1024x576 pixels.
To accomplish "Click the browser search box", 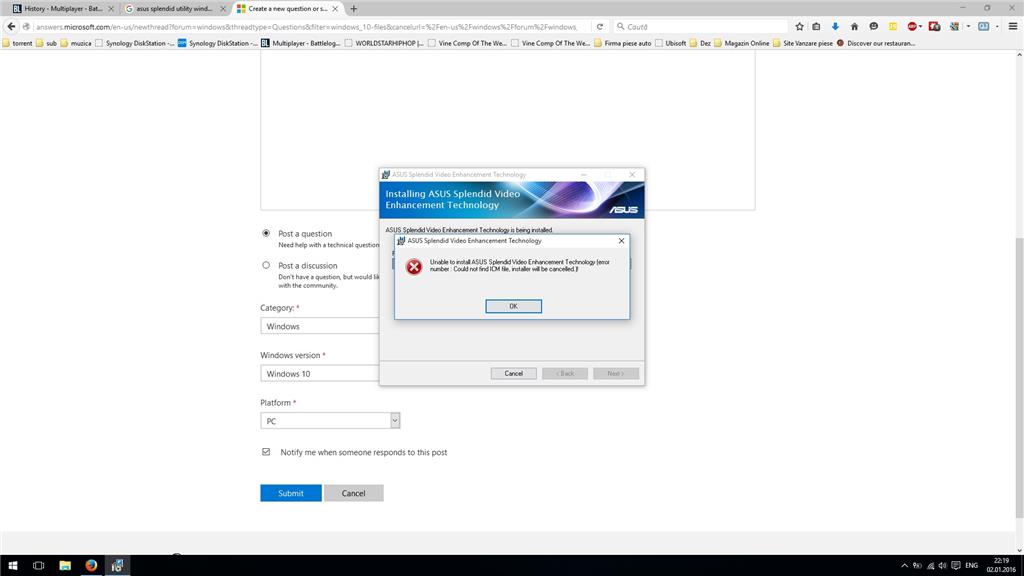I will 699,27.
